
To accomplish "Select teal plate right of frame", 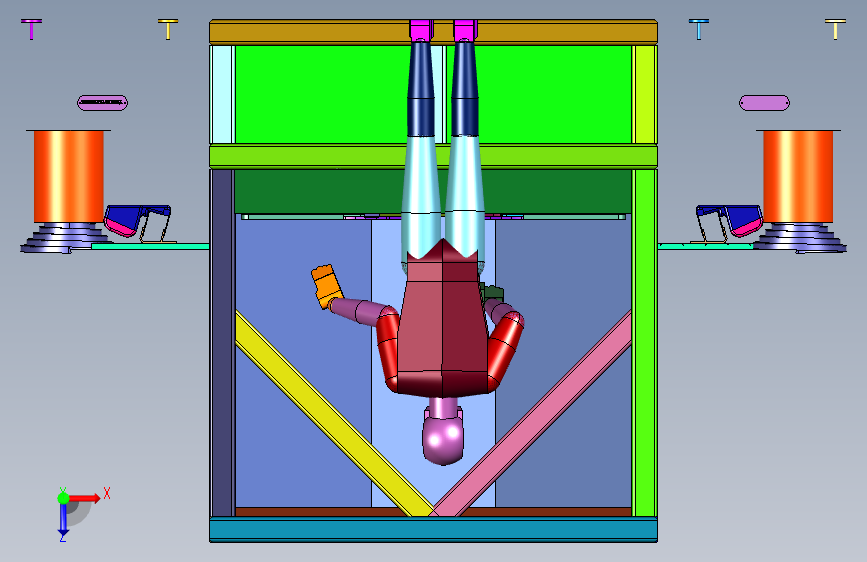I will click(x=706, y=246).
